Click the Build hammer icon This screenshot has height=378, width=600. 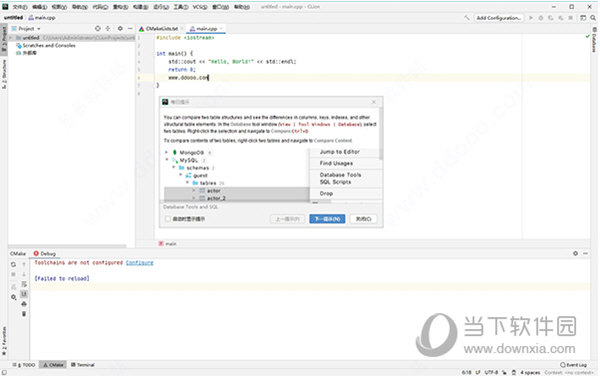(467, 18)
